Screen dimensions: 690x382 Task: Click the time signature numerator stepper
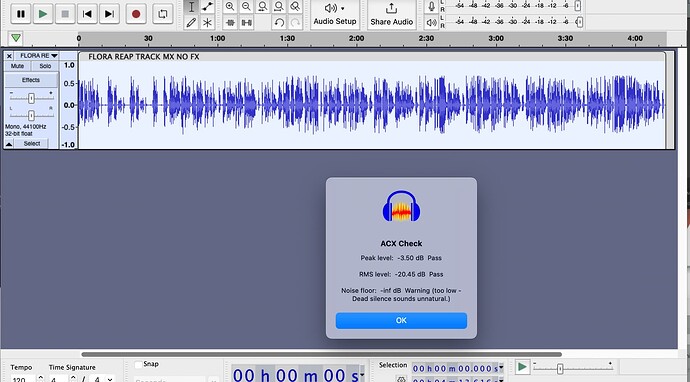[x=73, y=378]
